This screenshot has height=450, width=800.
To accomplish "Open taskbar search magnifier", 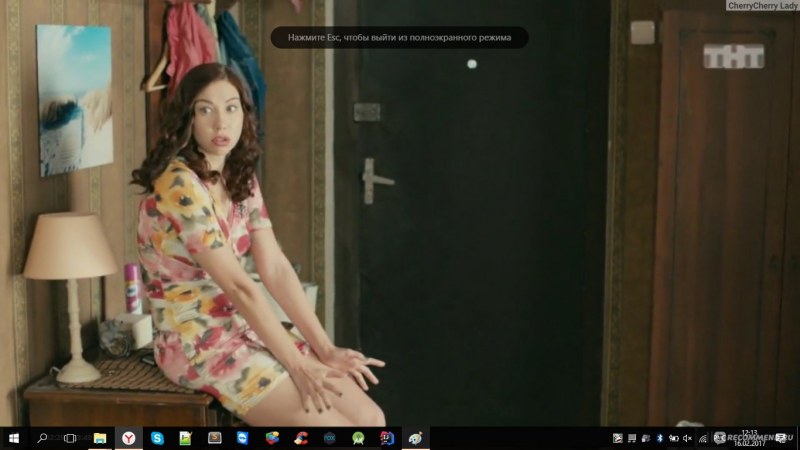I will pyautogui.click(x=42, y=438).
